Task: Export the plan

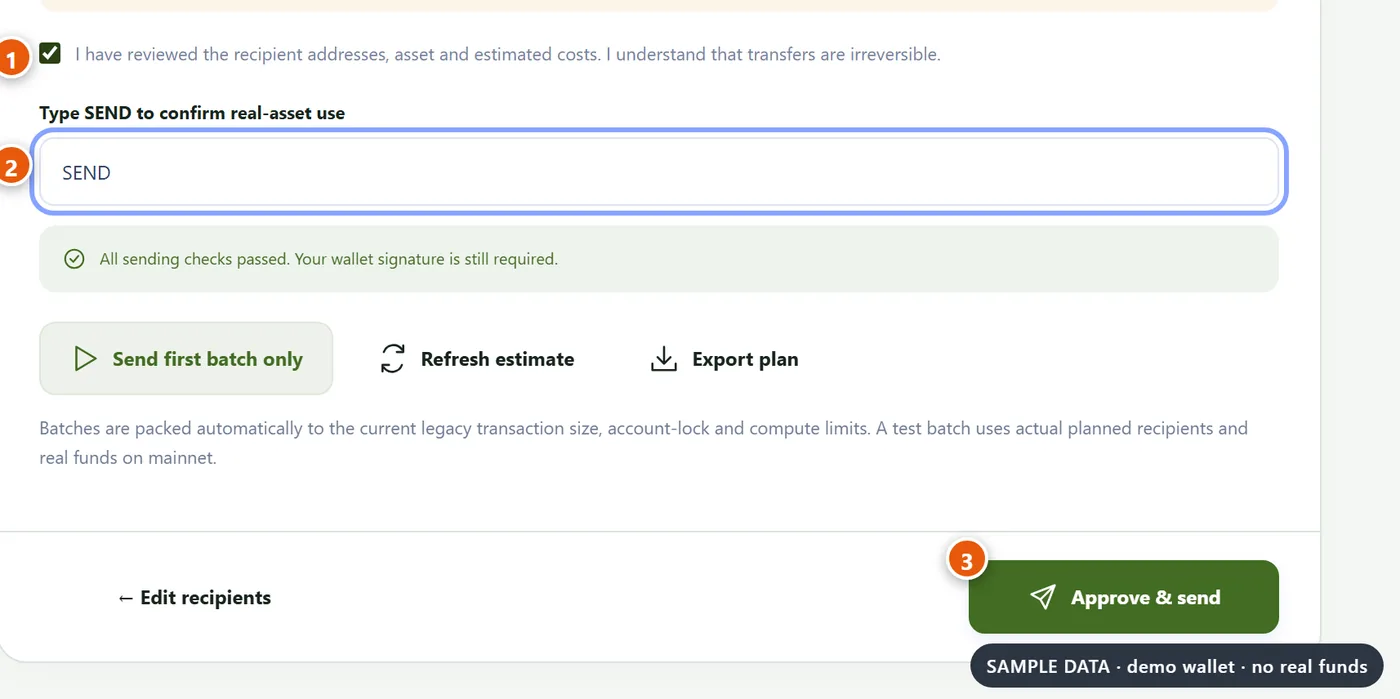Action: click(724, 359)
